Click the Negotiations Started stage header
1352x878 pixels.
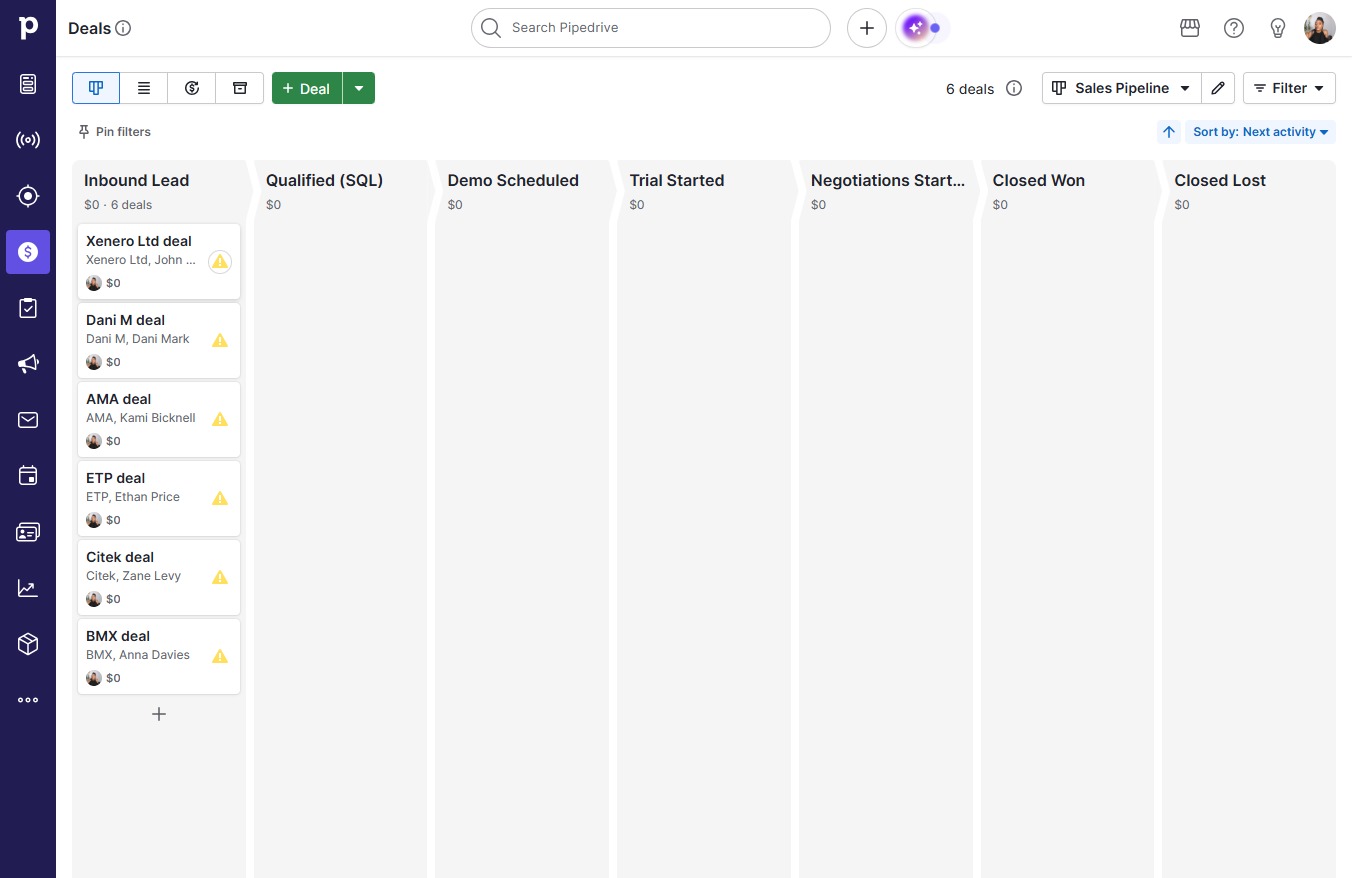(x=888, y=180)
